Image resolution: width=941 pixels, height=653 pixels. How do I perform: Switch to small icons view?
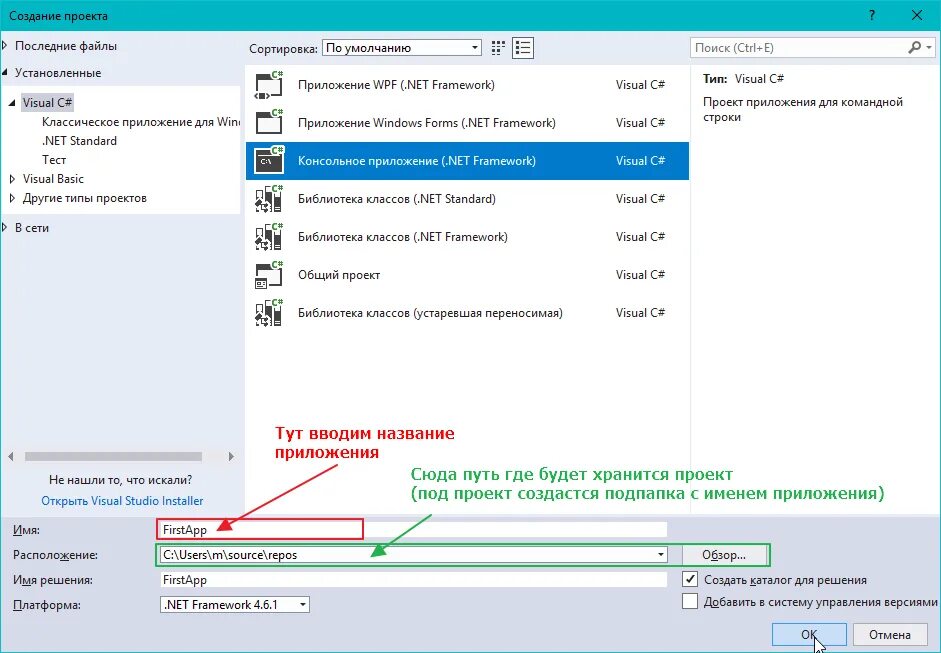(498, 48)
